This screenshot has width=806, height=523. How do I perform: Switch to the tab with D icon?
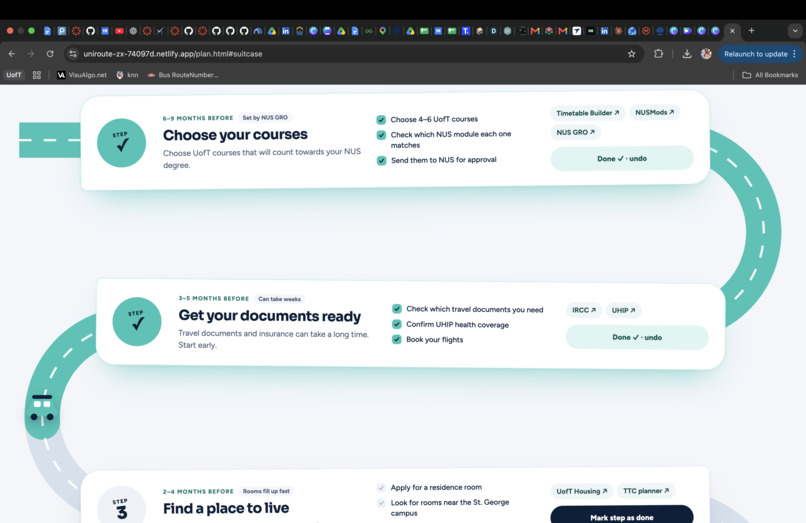tap(493, 31)
